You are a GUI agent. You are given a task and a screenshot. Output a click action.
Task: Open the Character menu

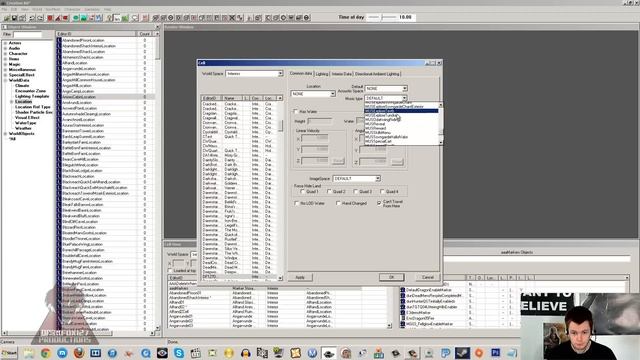[x=72, y=9]
